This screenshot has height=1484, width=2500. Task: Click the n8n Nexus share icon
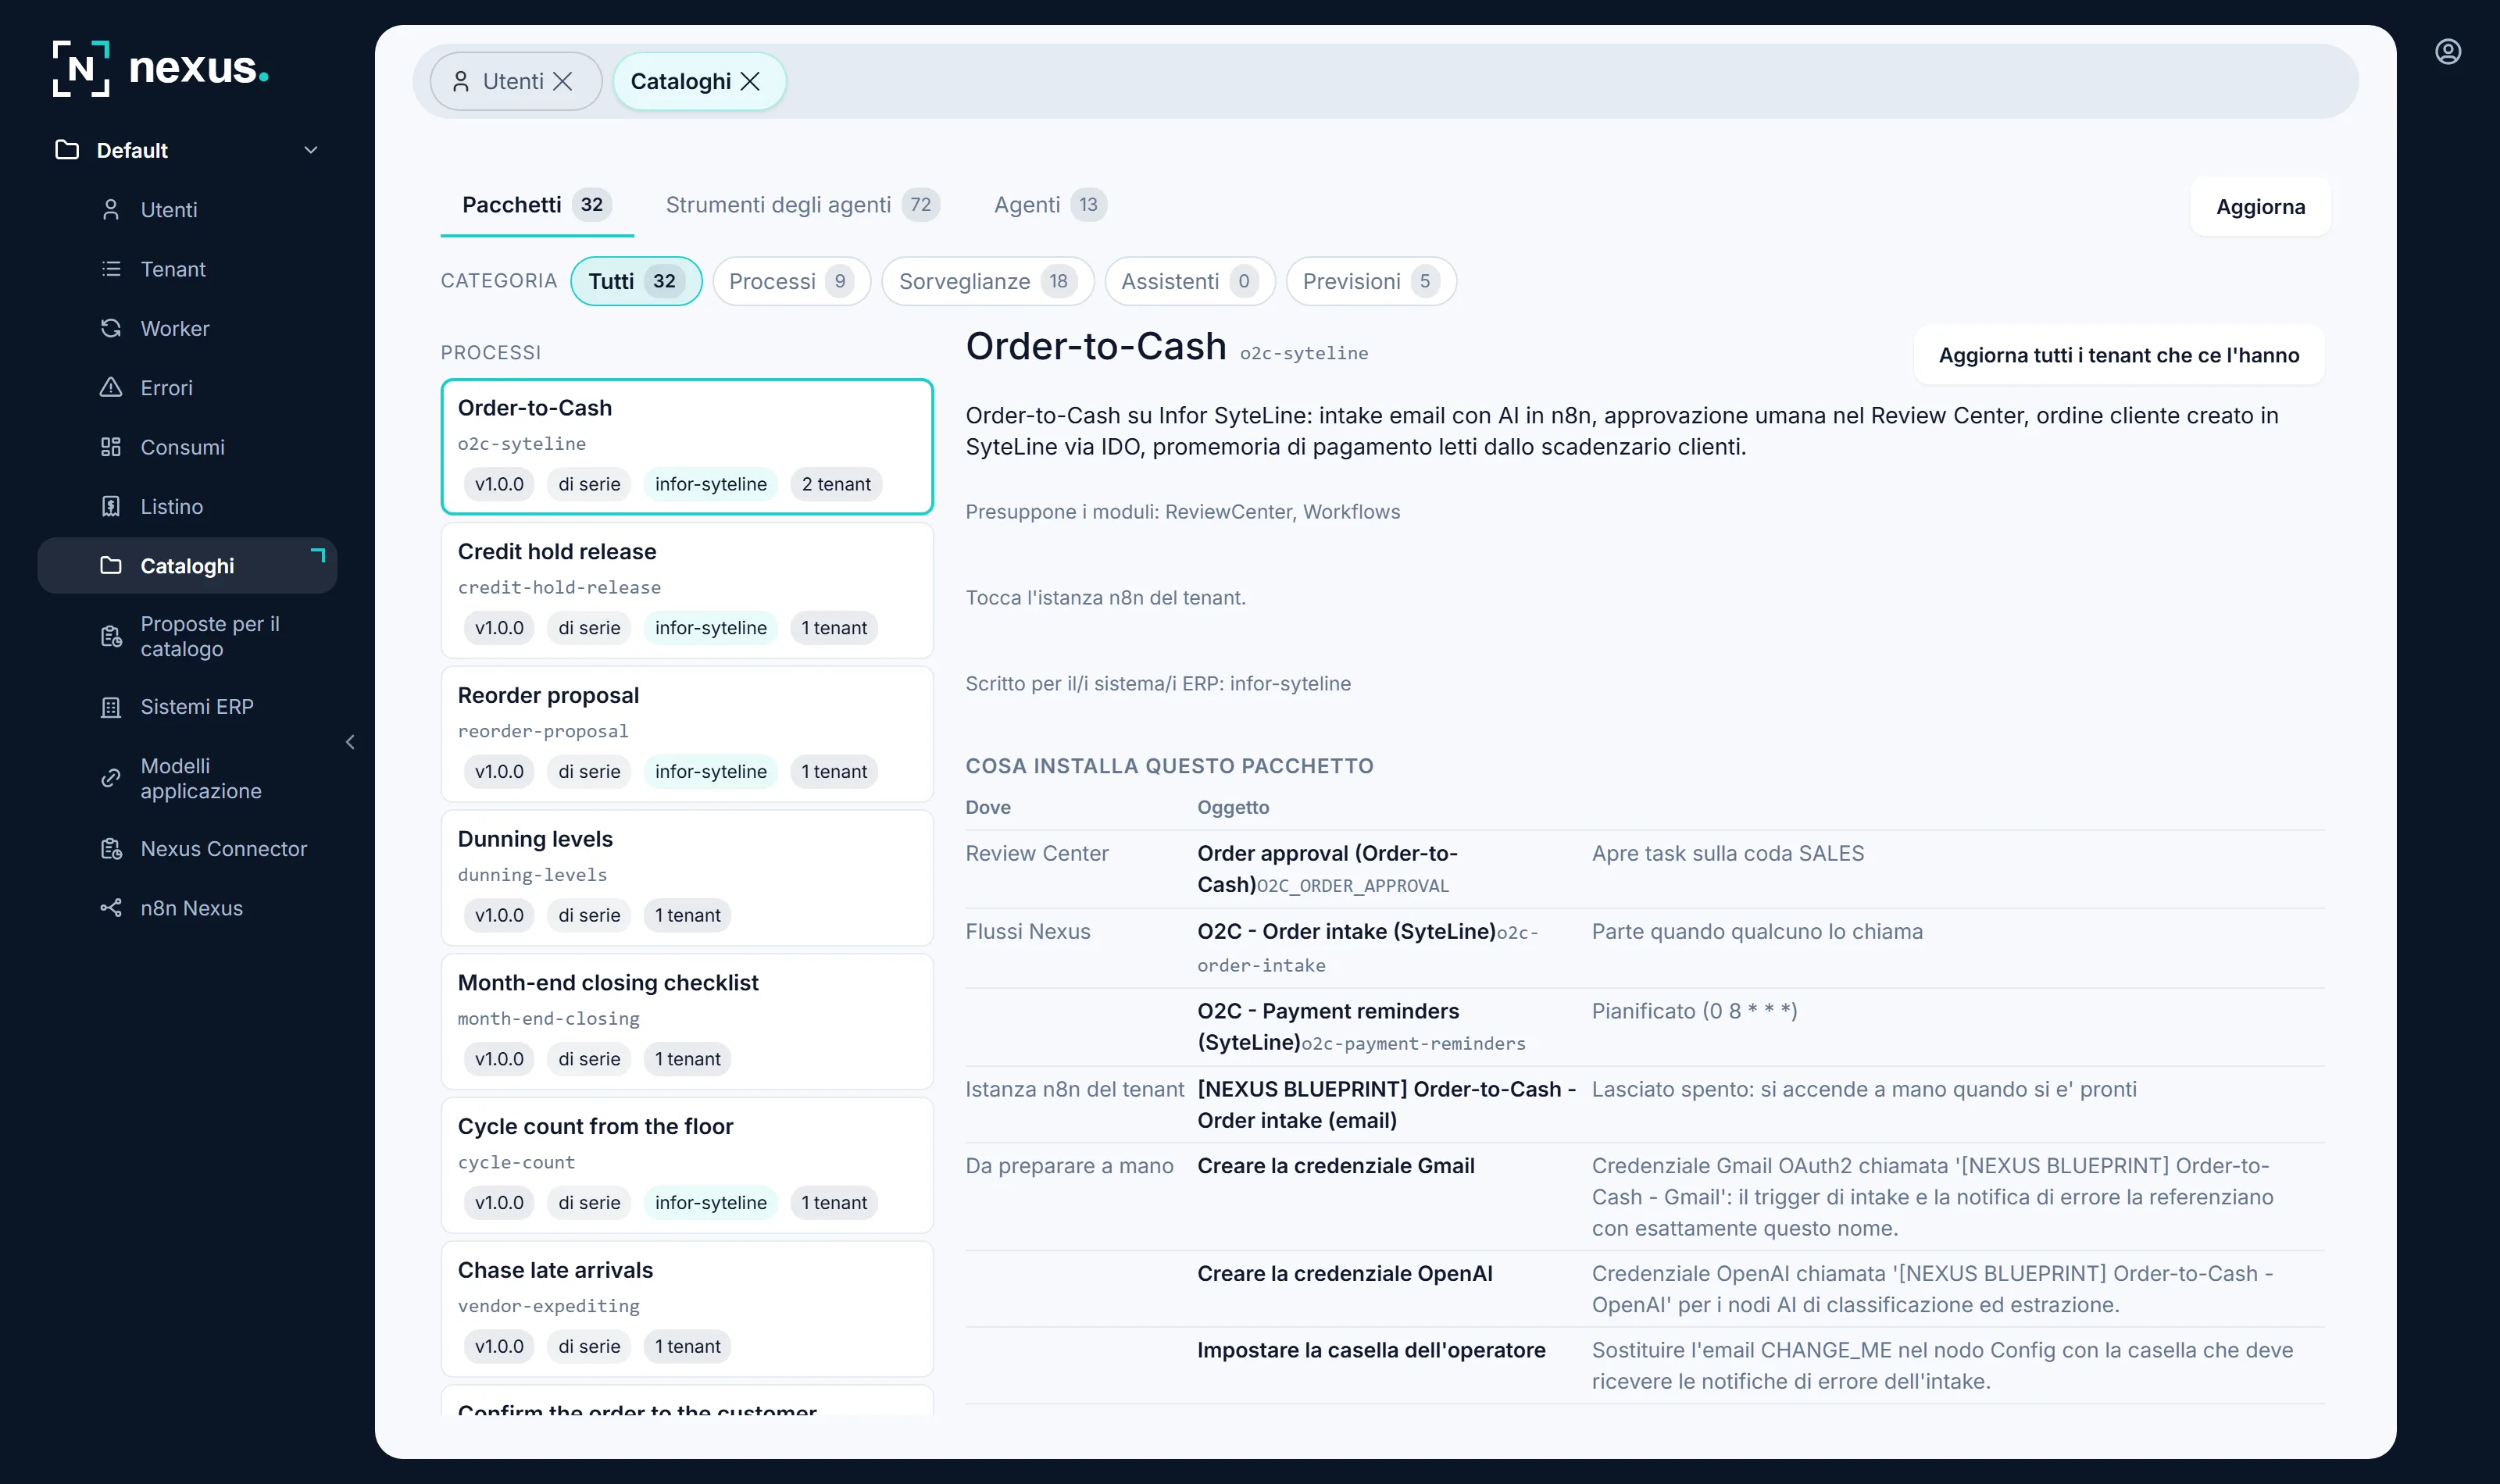pos(111,908)
